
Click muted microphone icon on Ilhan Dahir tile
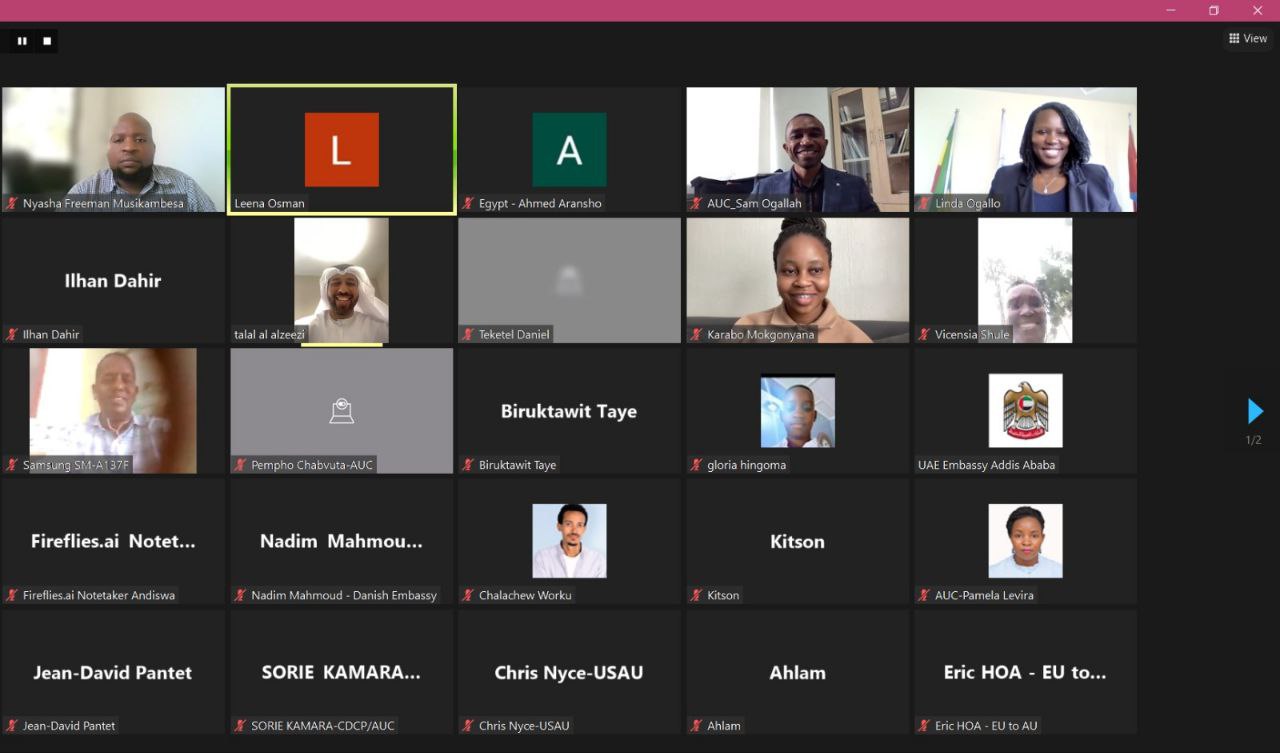click(x=12, y=335)
